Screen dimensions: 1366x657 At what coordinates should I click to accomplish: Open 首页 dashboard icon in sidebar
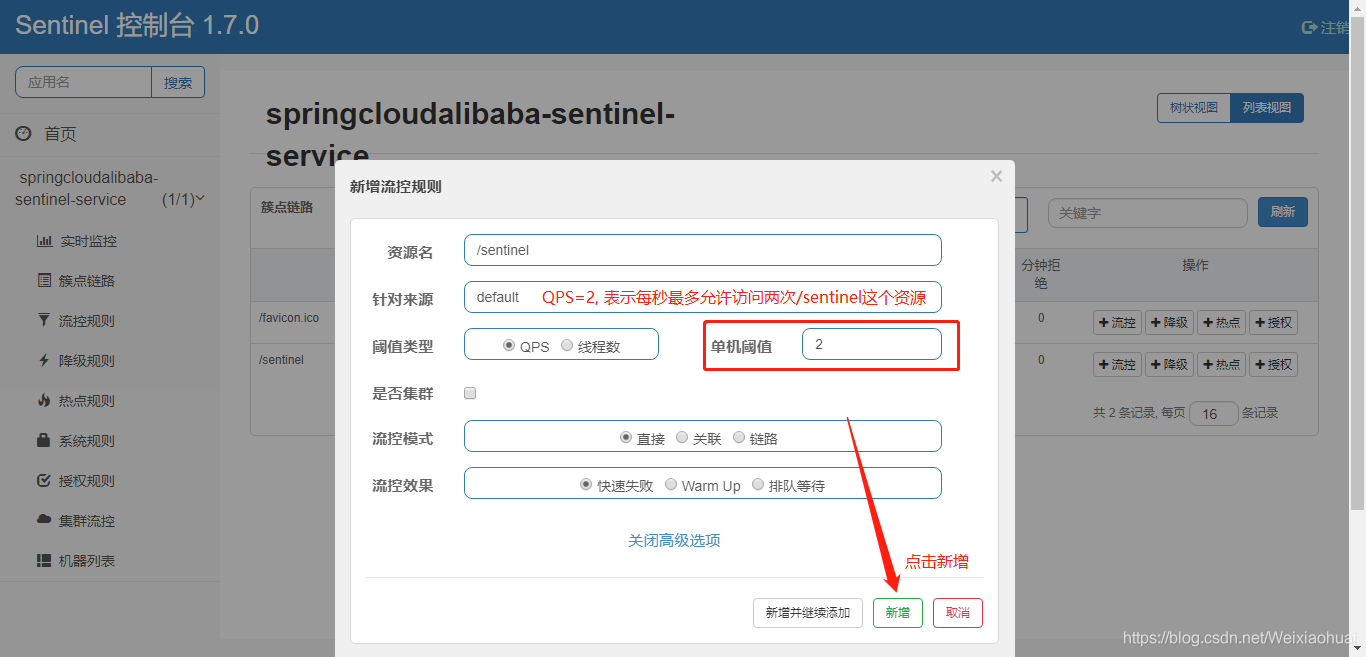[23, 134]
